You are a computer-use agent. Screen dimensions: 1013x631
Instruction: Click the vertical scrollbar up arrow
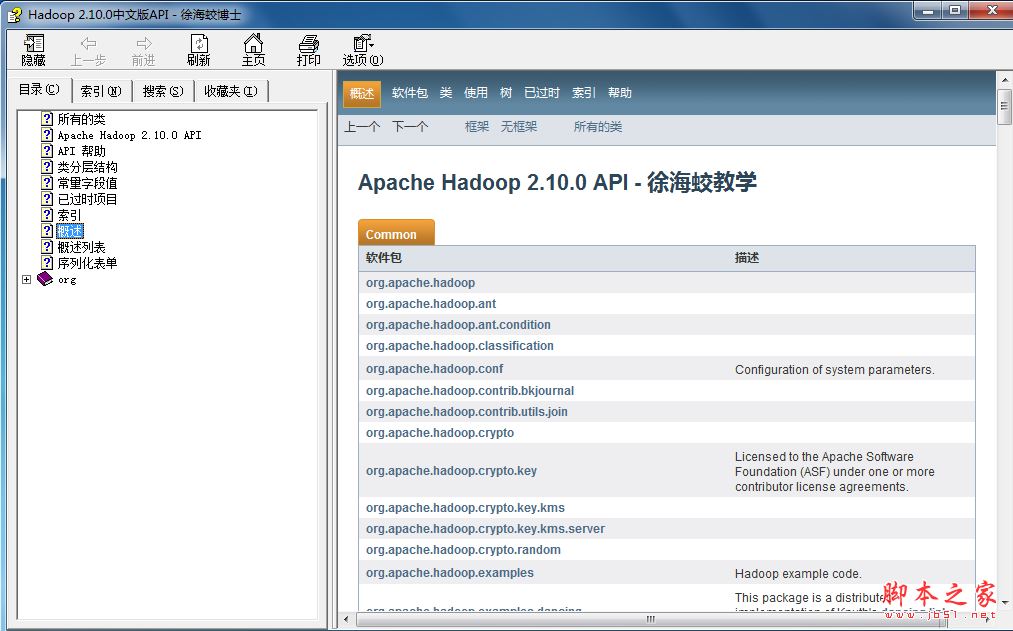pos(1005,79)
